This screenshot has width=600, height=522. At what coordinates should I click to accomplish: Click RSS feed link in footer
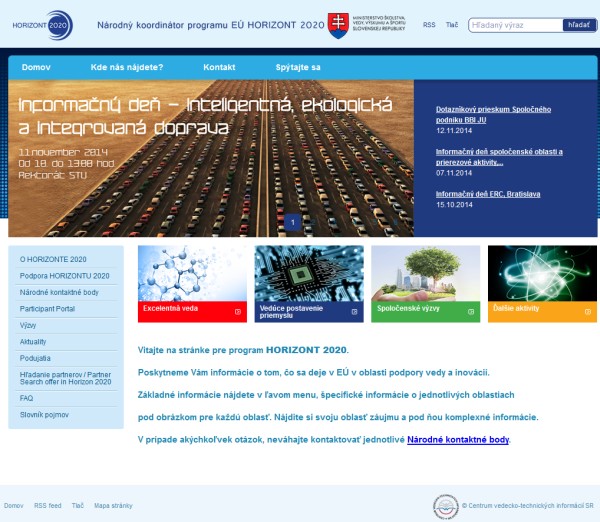pyautogui.click(x=47, y=506)
